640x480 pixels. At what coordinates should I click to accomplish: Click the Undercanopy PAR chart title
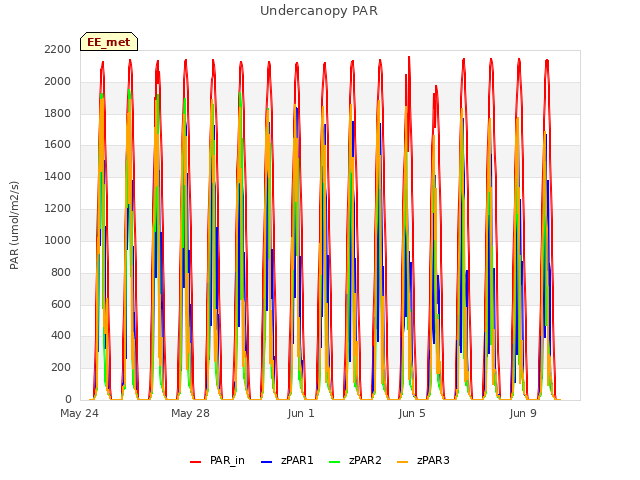coord(319,11)
